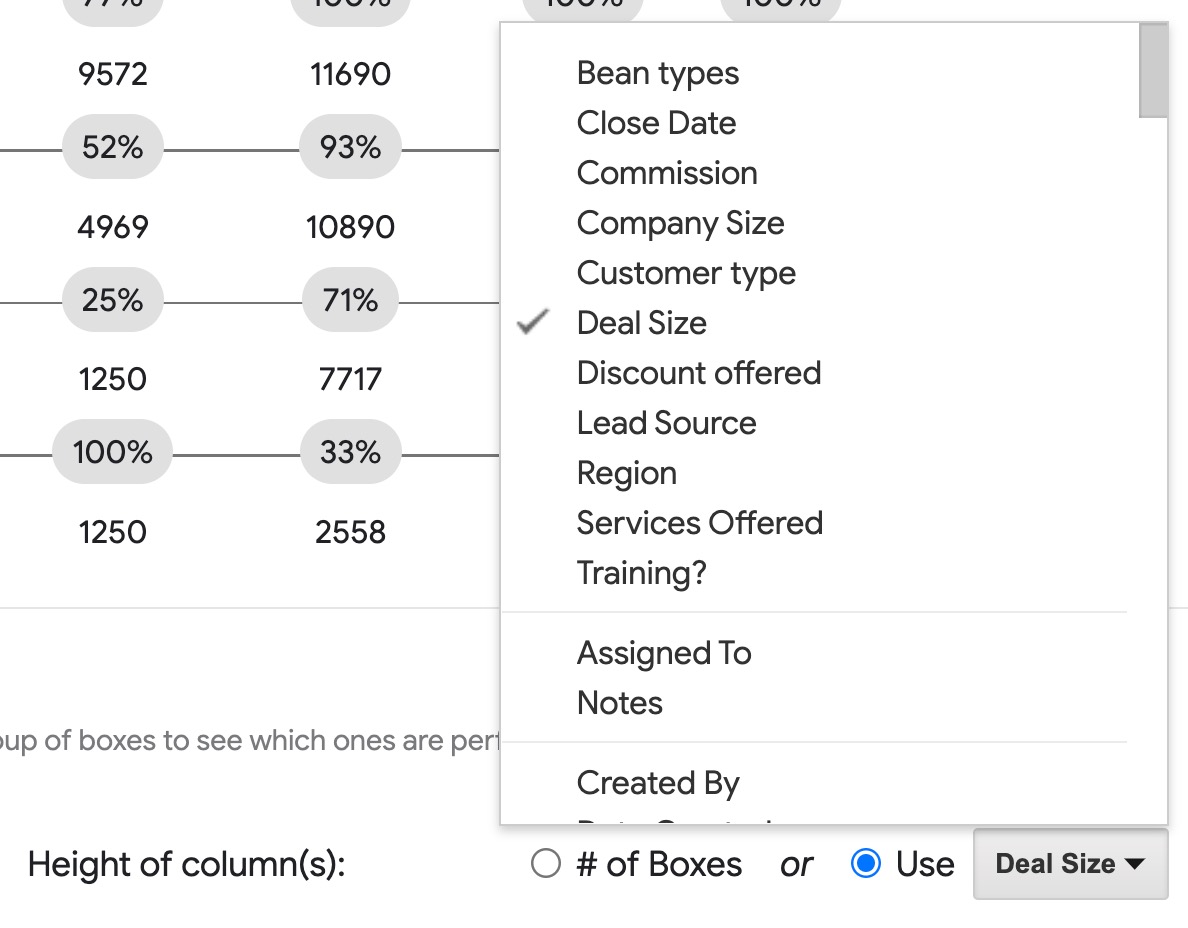Select the '# of Boxes' radio button

[x=545, y=864]
